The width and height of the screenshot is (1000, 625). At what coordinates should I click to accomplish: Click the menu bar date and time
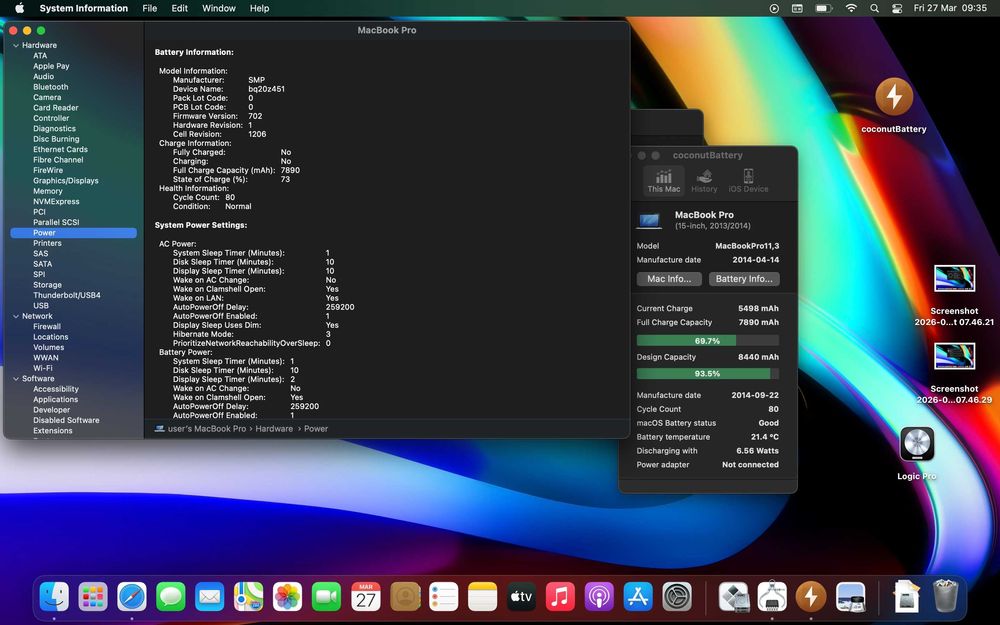[x=950, y=8]
